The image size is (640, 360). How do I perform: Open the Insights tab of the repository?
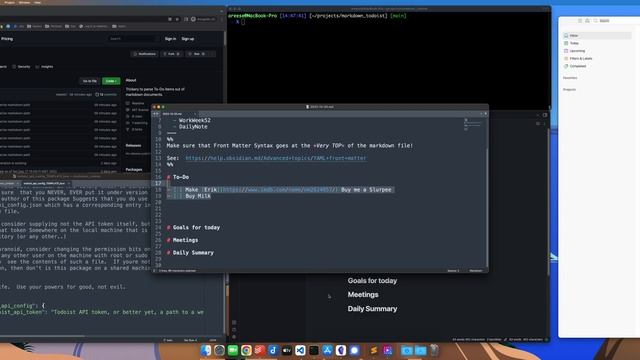44,67
